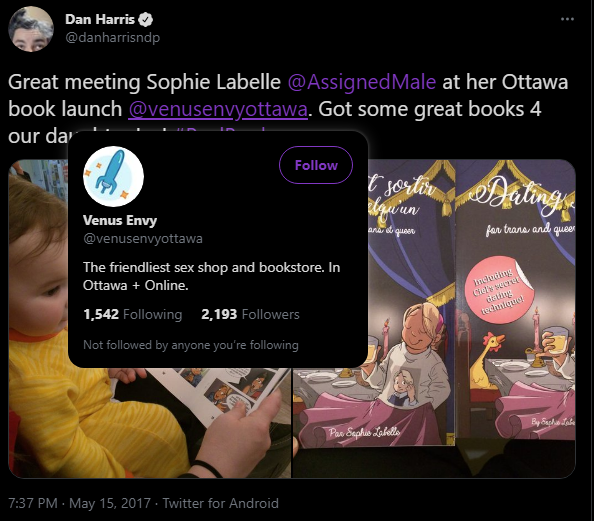
Task: Click the Venus Envy name in hover card
Action: (120, 220)
